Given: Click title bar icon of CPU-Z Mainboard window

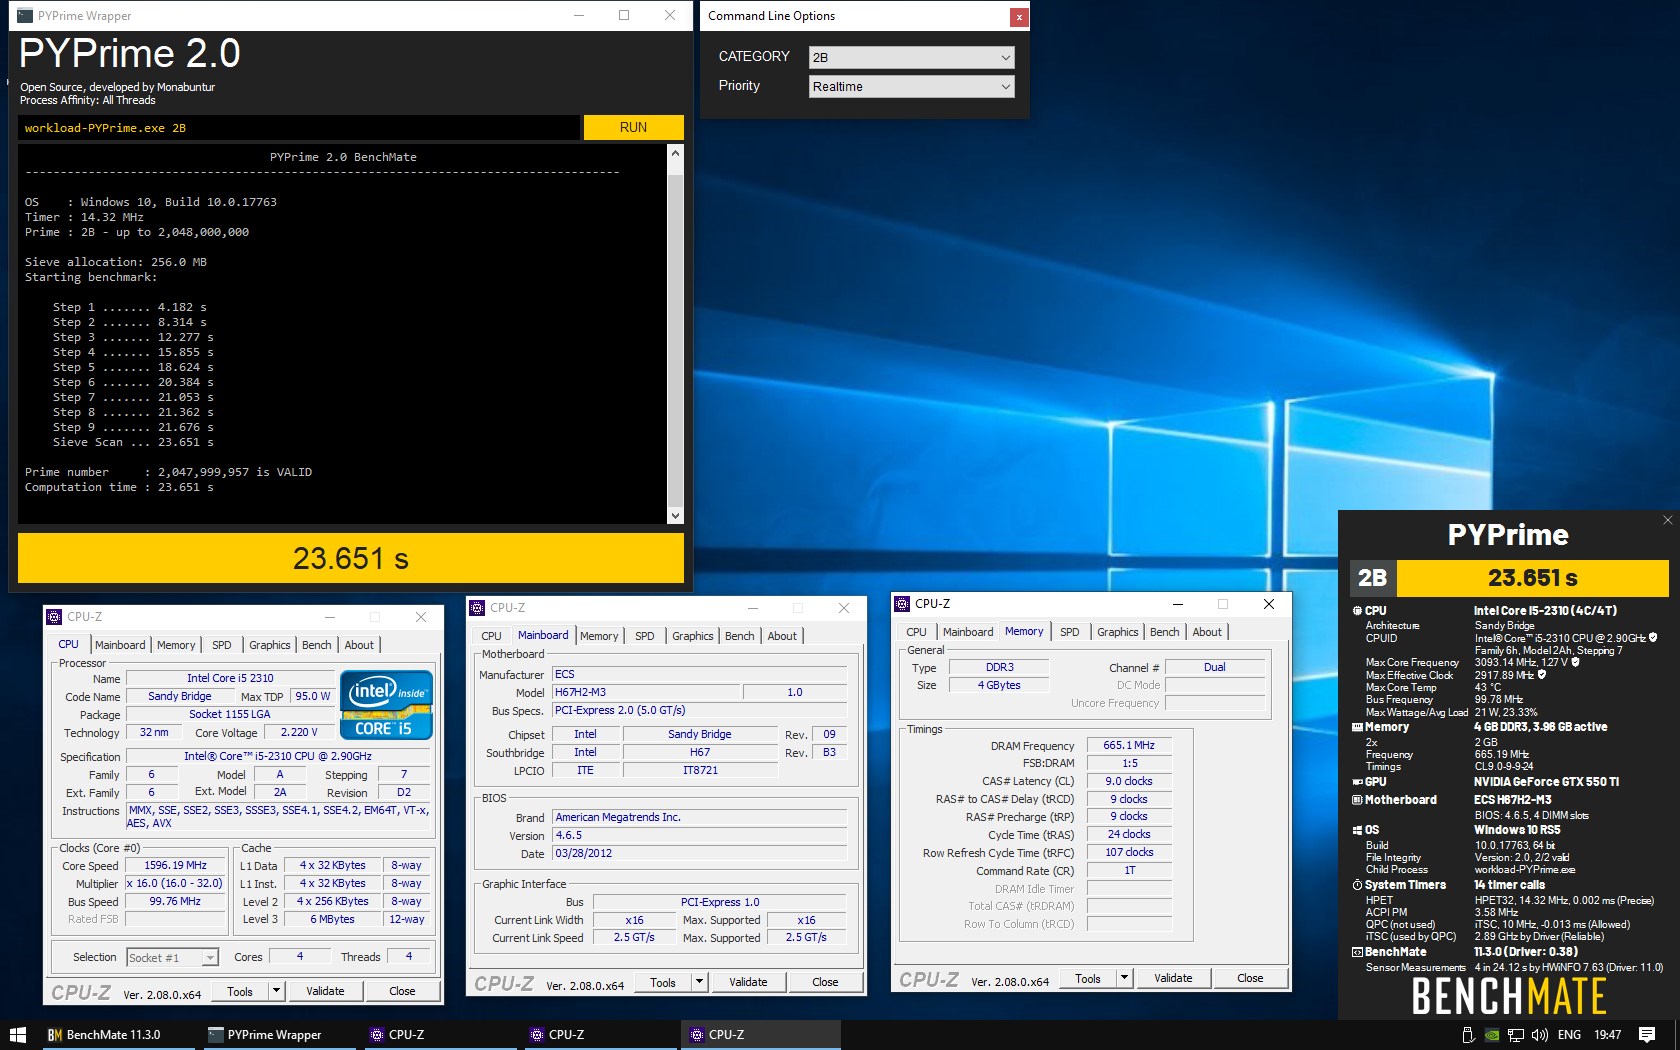Looking at the screenshot, I should click(x=478, y=608).
